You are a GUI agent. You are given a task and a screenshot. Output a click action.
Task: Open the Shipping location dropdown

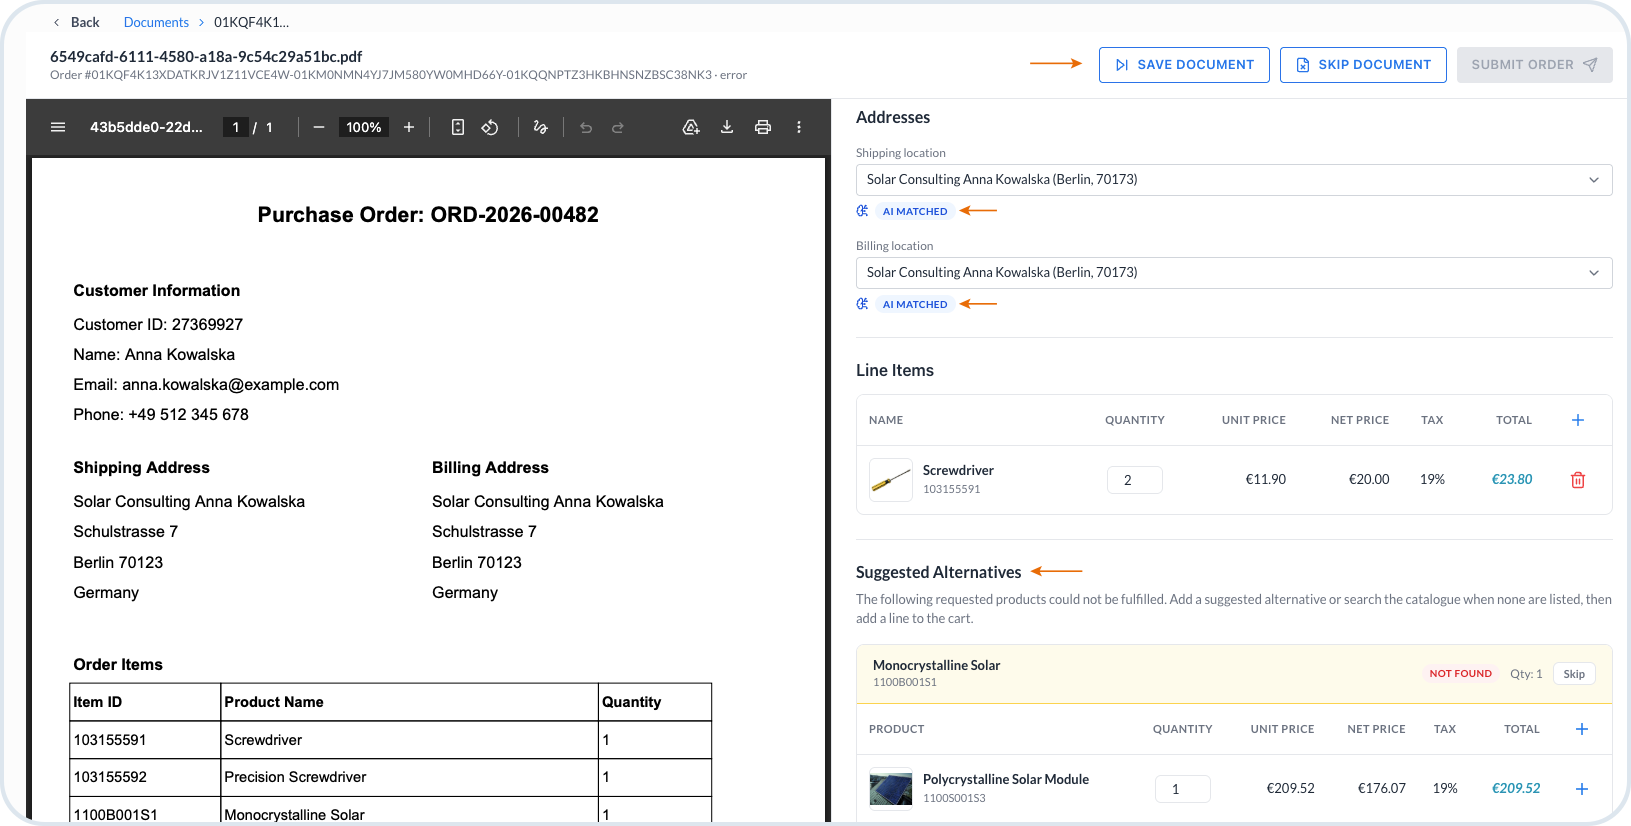(1234, 180)
